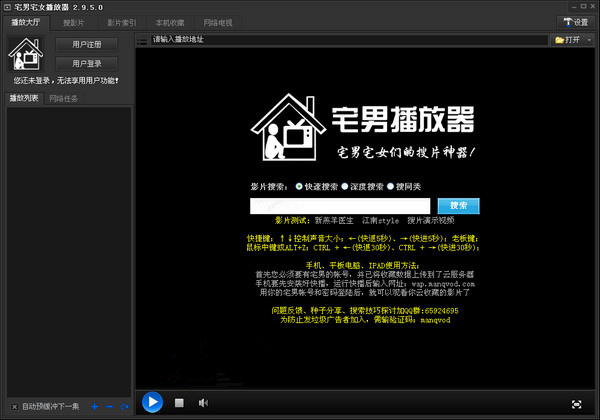600x420 pixels.
Task: Click the user avatar house icon
Action: (x=26, y=54)
